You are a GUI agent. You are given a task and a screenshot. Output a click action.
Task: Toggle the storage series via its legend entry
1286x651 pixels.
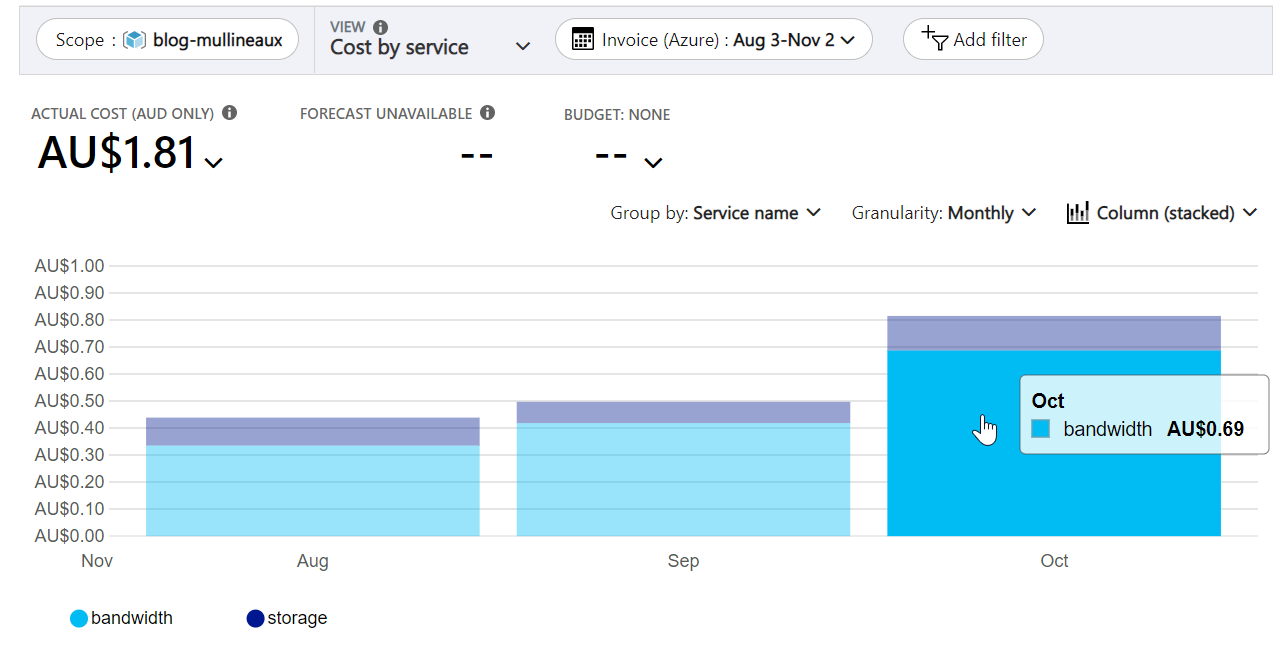pyautogui.click(x=286, y=618)
